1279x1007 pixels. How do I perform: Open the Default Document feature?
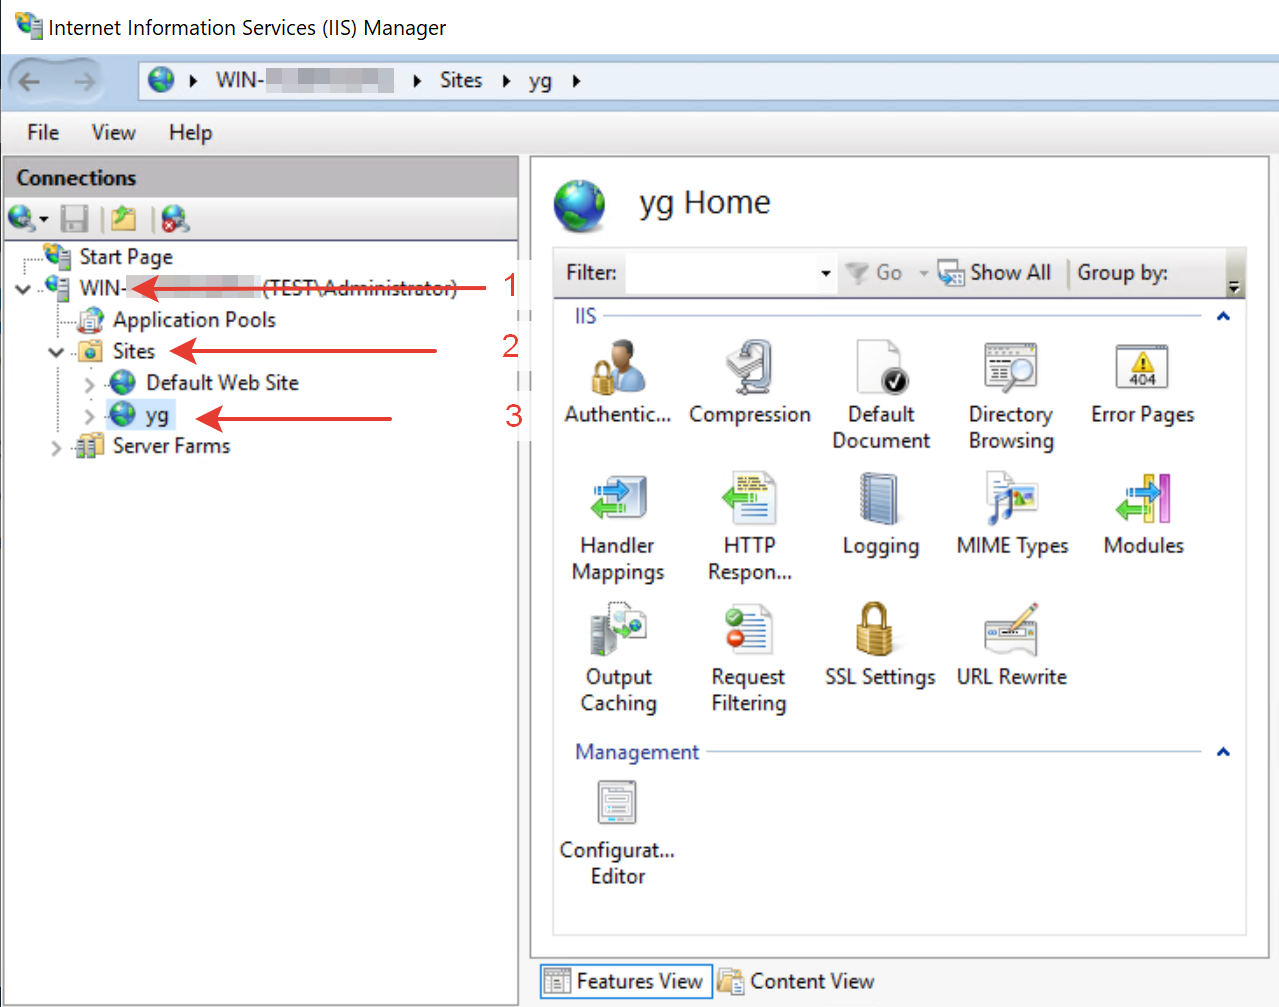tap(881, 394)
